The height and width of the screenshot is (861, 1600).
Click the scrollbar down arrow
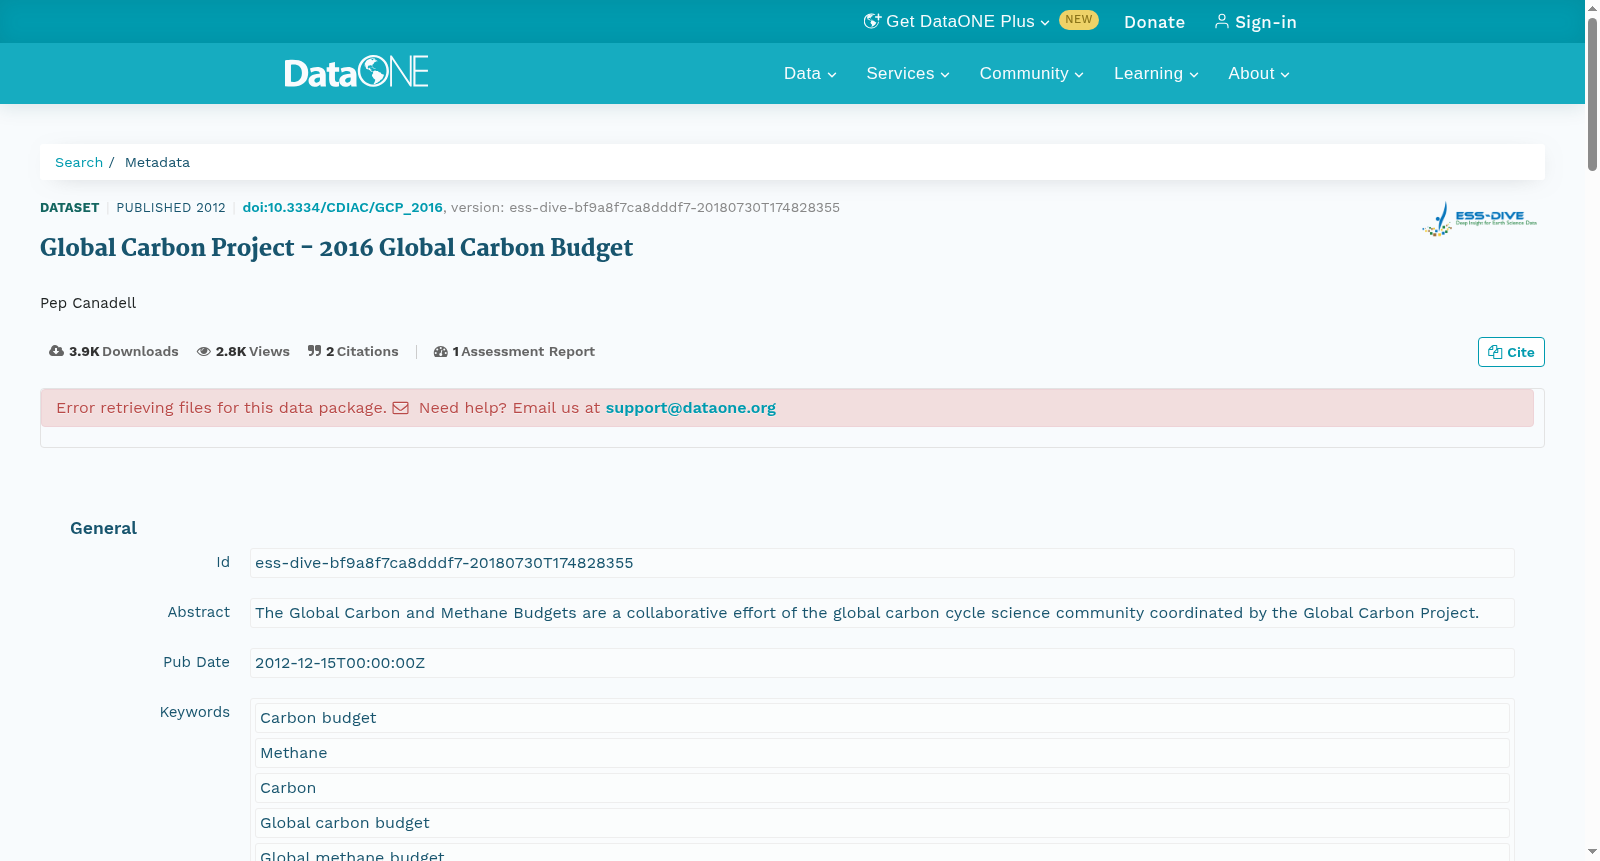[1592, 852]
